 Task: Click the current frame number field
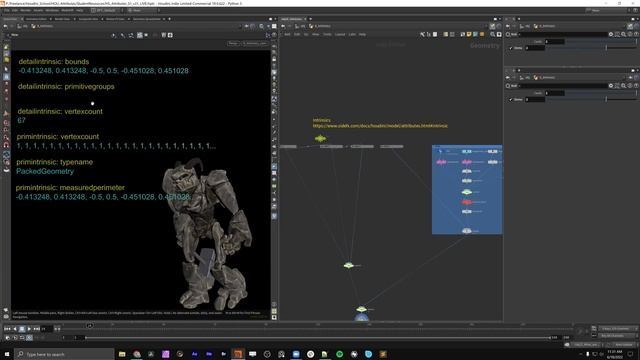pyautogui.click(x=47, y=329)
